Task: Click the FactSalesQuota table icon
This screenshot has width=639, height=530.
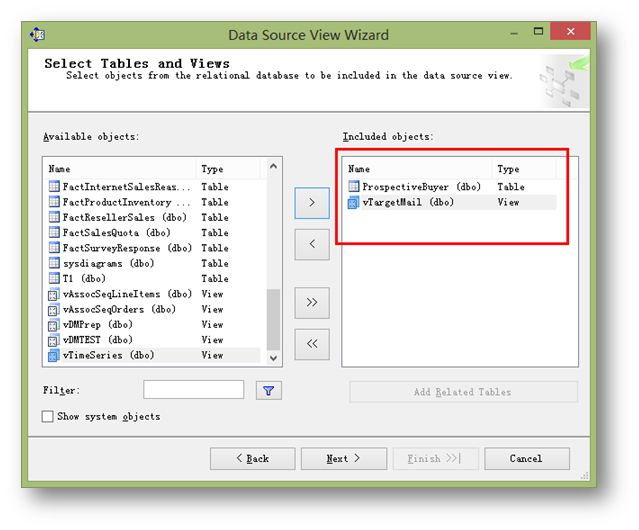Action: click(54, 233)
